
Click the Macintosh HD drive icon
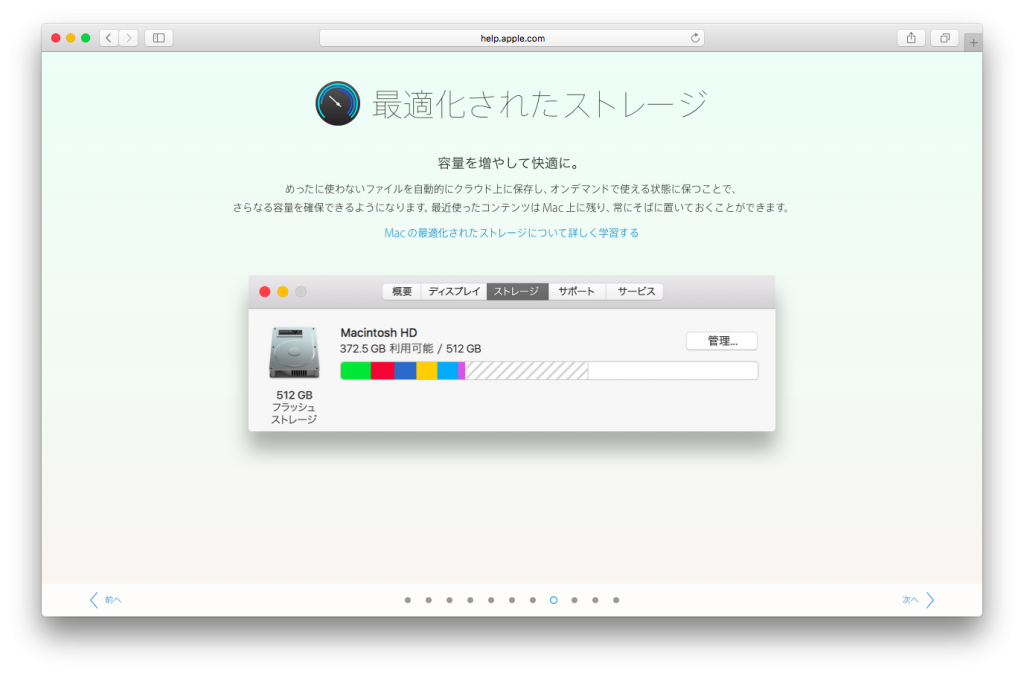coord(293,353)
